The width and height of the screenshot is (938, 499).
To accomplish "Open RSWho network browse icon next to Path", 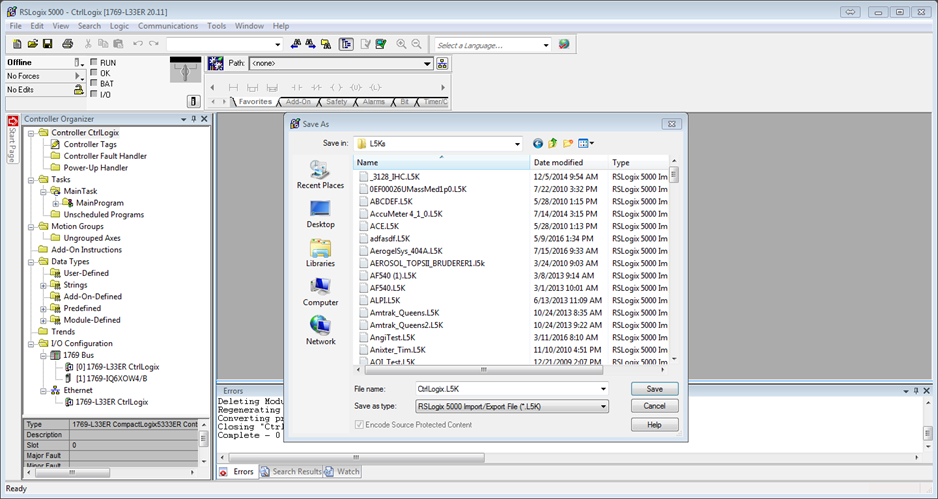I will (x=442, y=63).
